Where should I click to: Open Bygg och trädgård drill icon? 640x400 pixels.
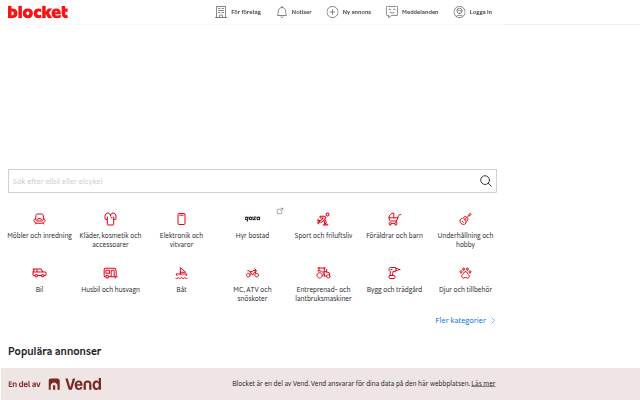(x=394, y=273)
